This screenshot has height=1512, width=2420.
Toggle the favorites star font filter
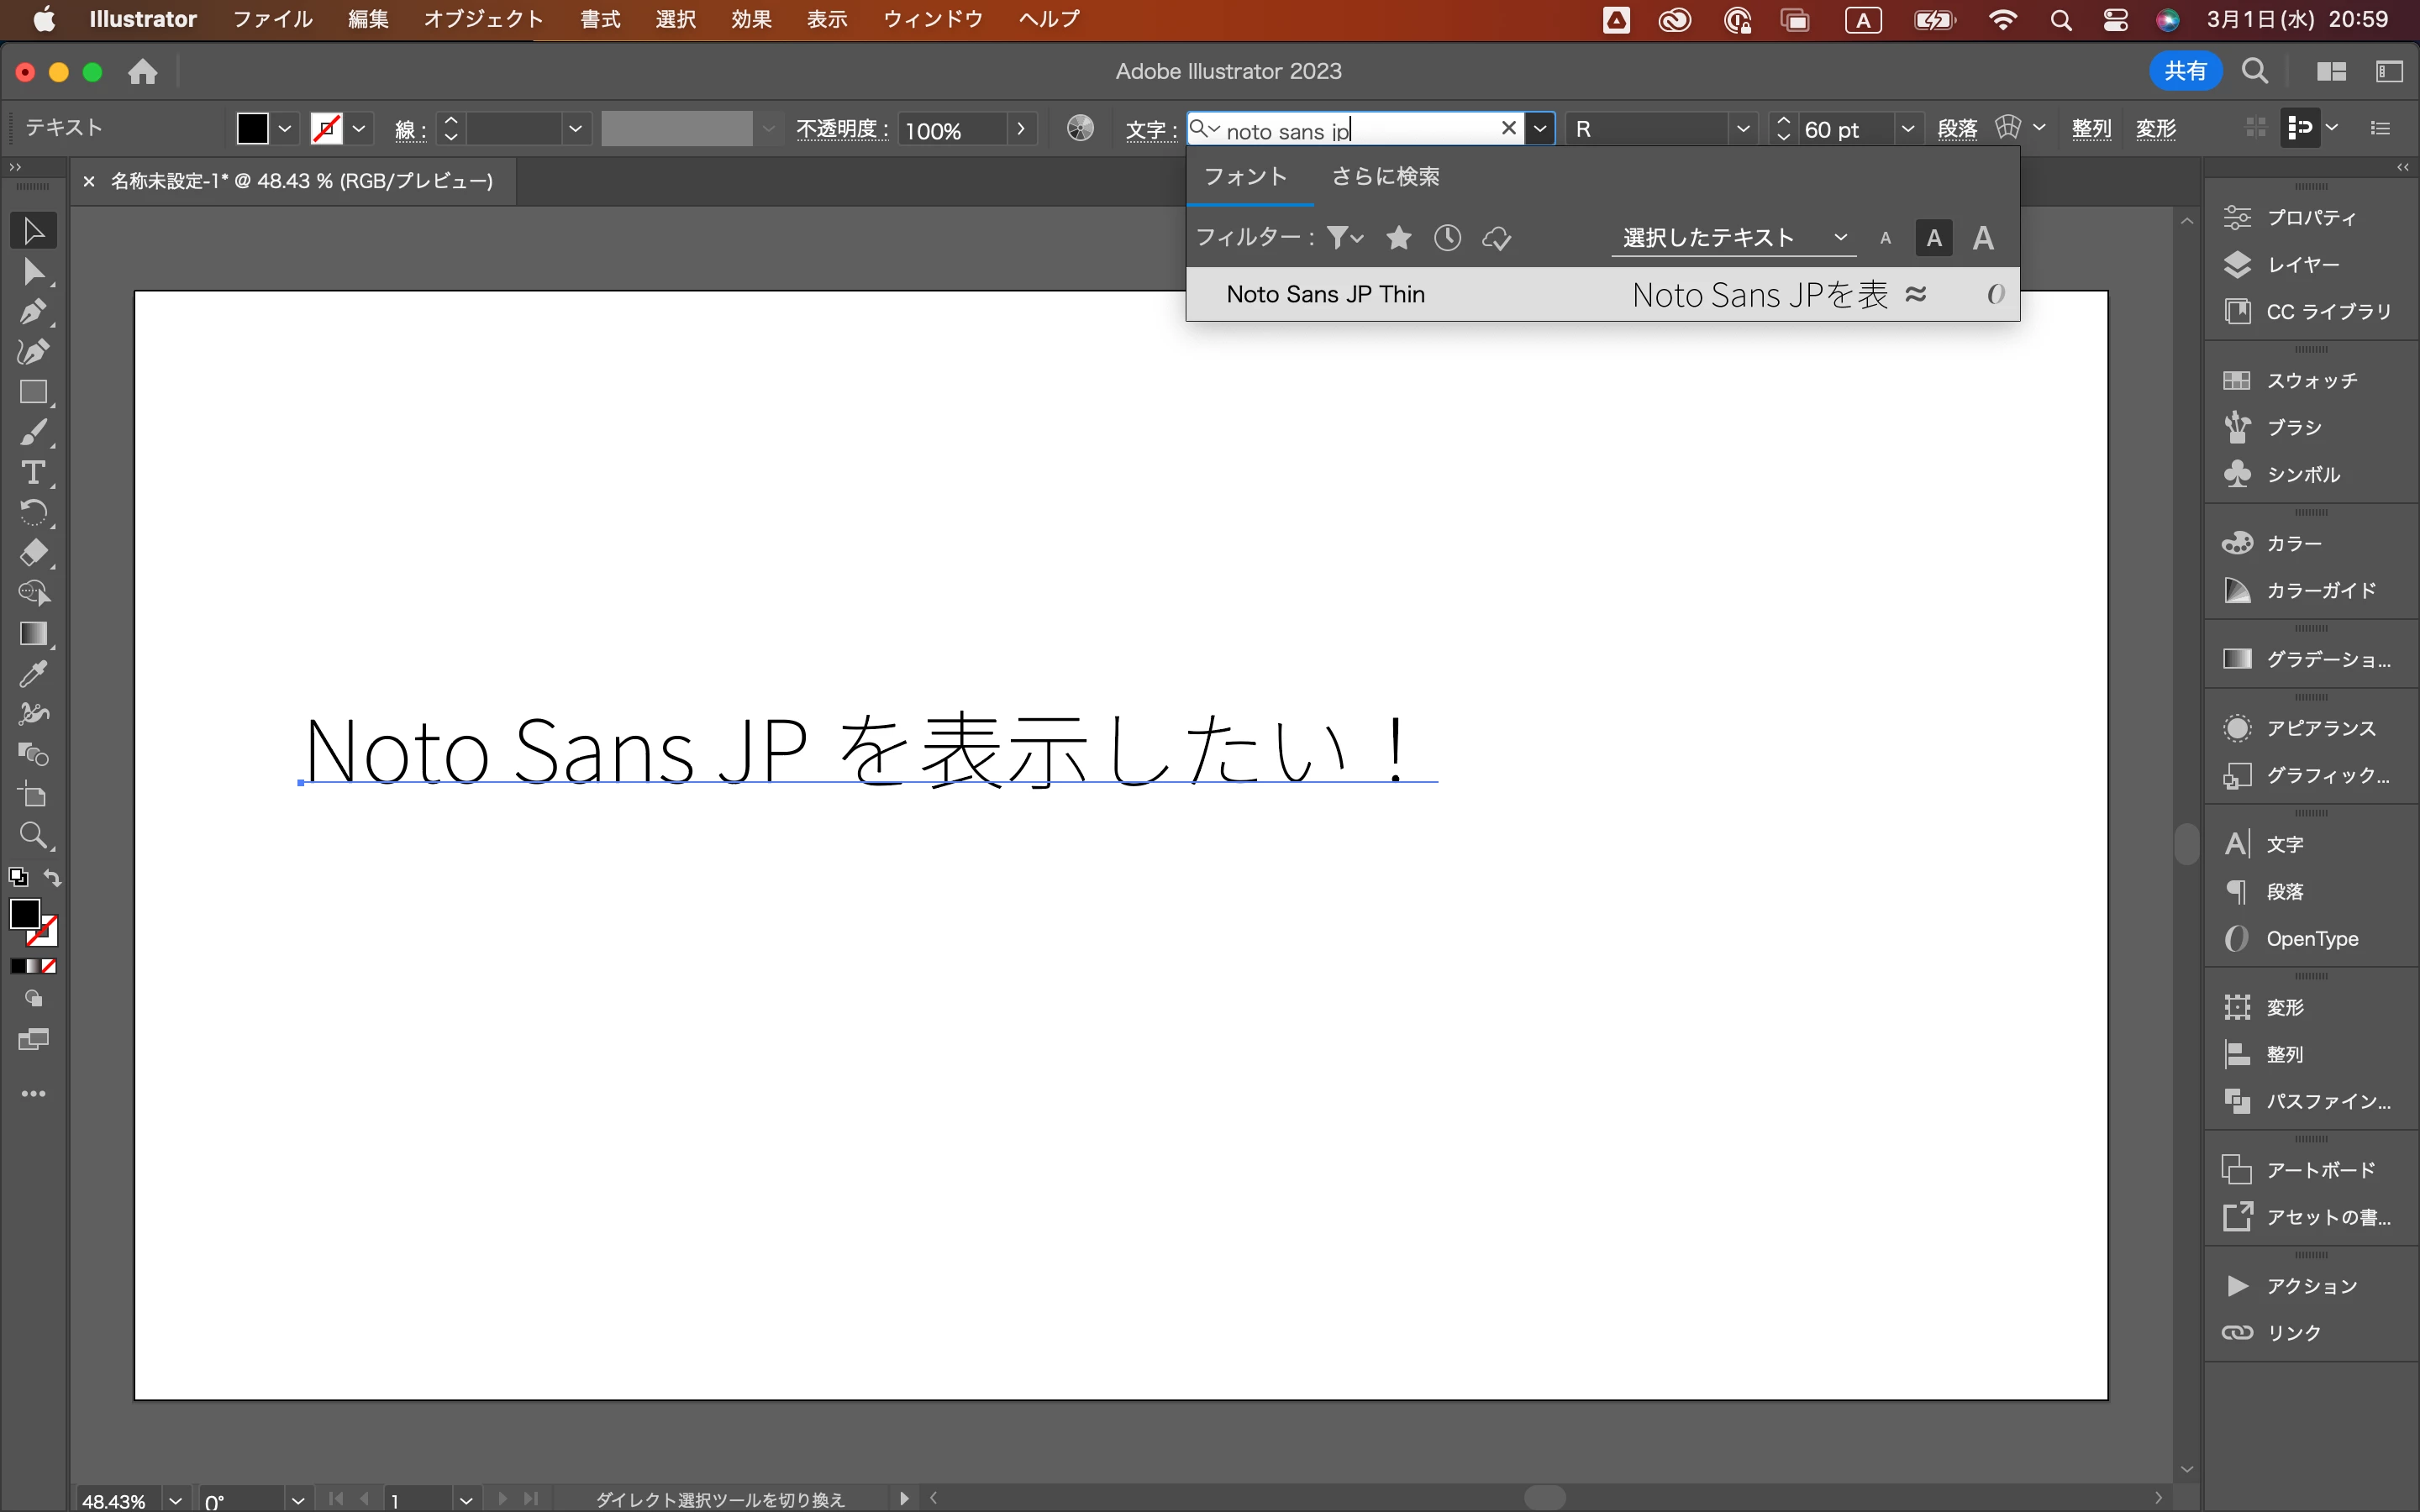pyautogui.click(x=1399, y=238)
